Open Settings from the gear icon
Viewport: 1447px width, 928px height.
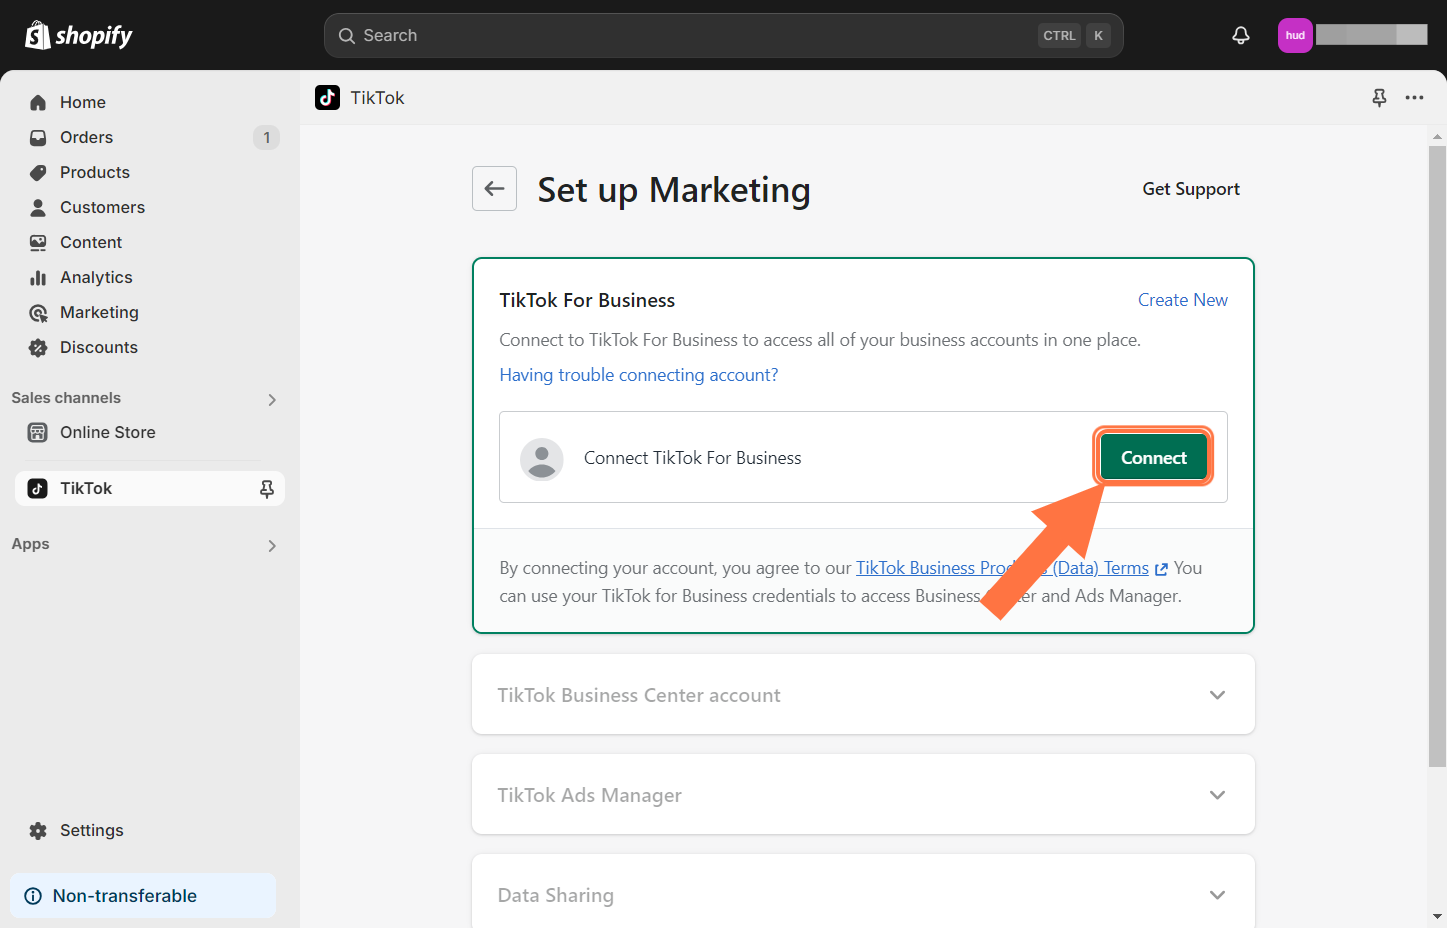point(38,831)
